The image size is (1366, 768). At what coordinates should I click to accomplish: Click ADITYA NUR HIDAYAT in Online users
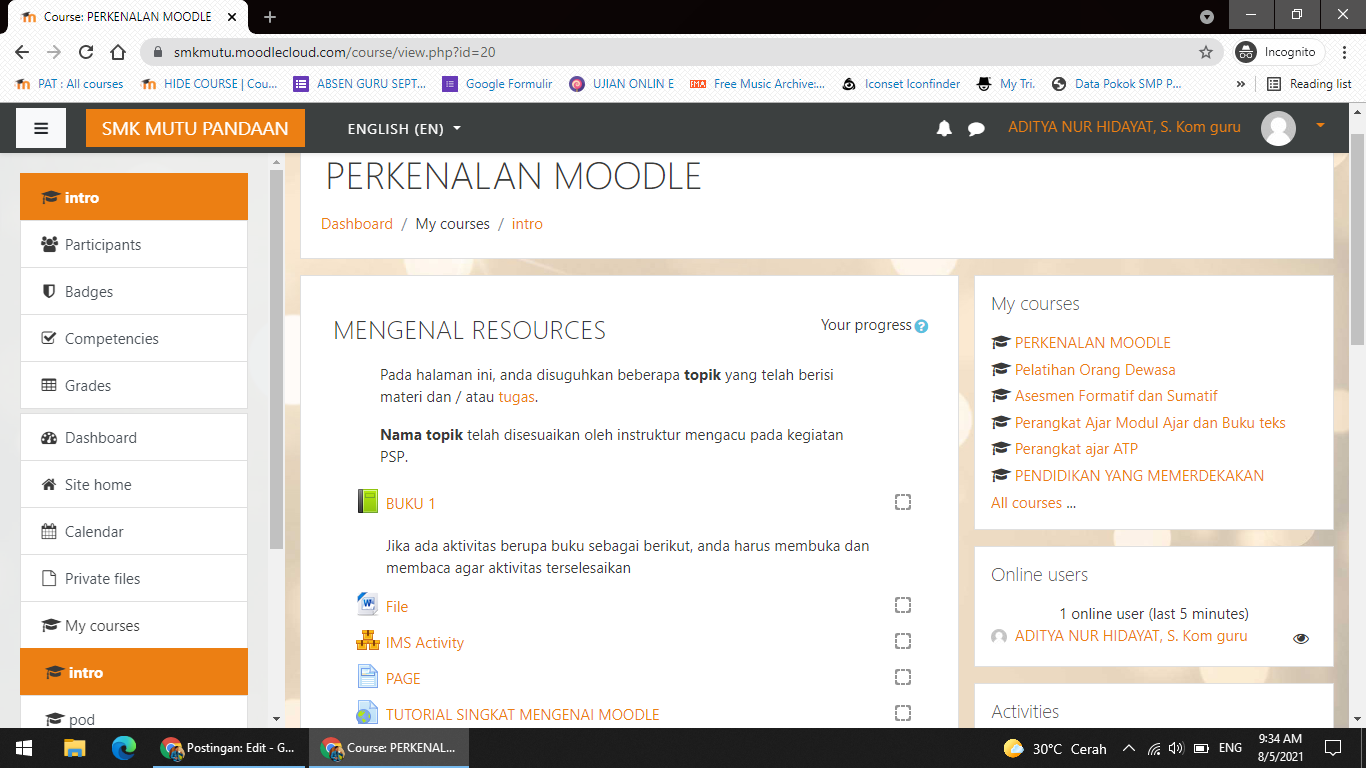(1131, 636)
